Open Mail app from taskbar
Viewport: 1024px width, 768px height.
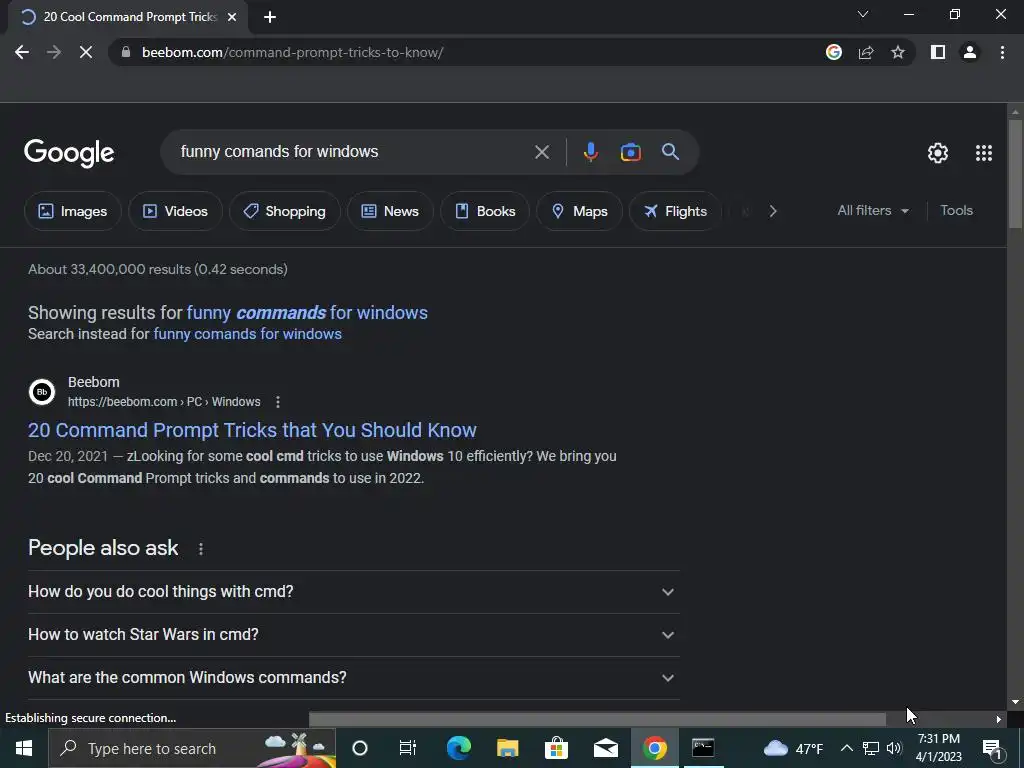[605, 748]
